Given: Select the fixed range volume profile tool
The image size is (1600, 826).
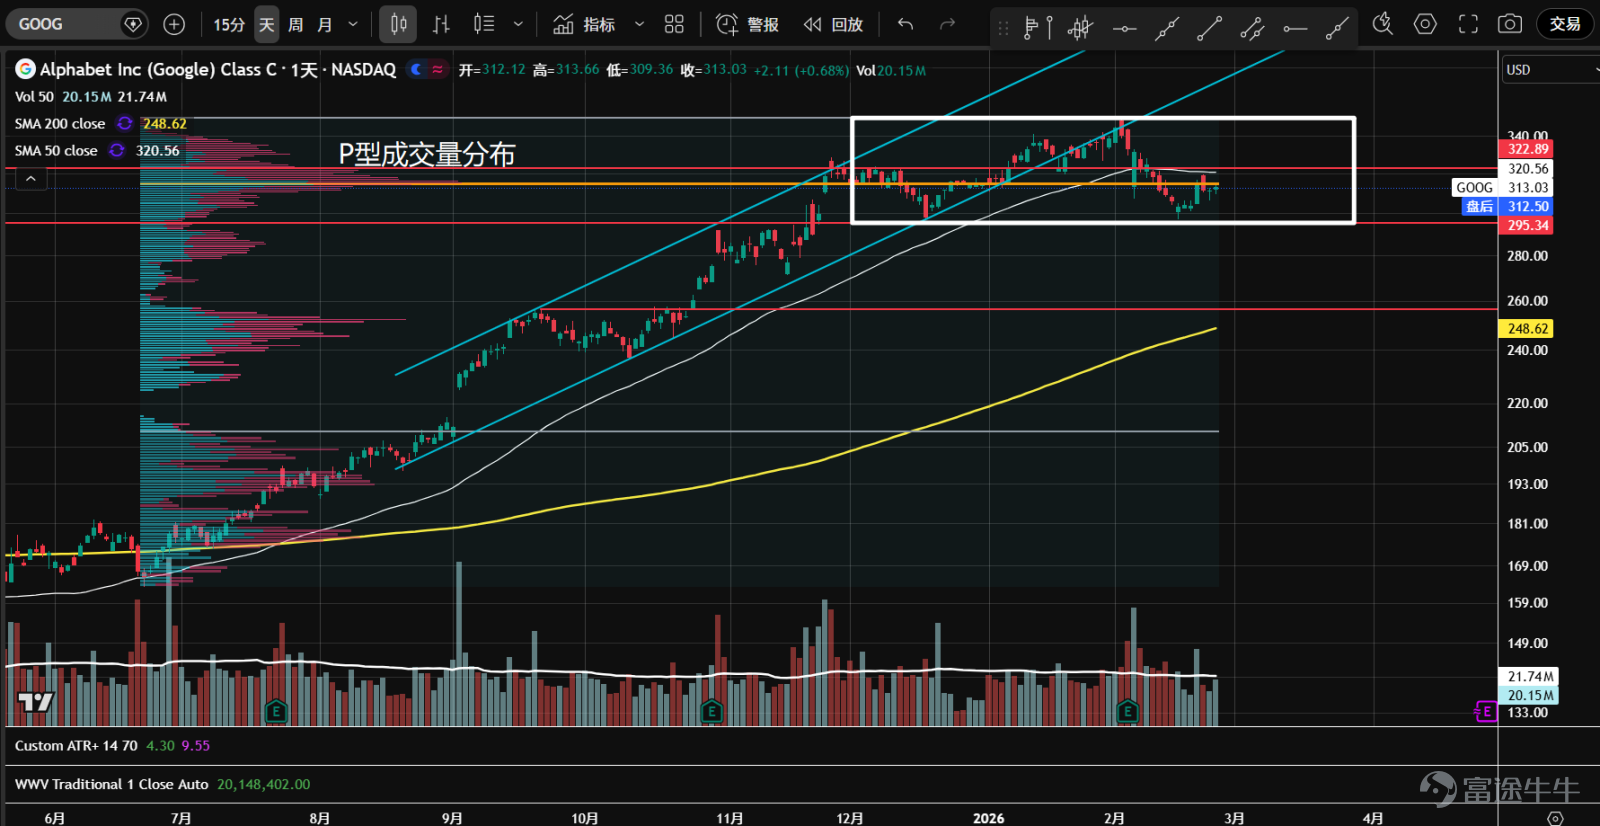Looking at the screenshot, I should (x=1038, y=28).
